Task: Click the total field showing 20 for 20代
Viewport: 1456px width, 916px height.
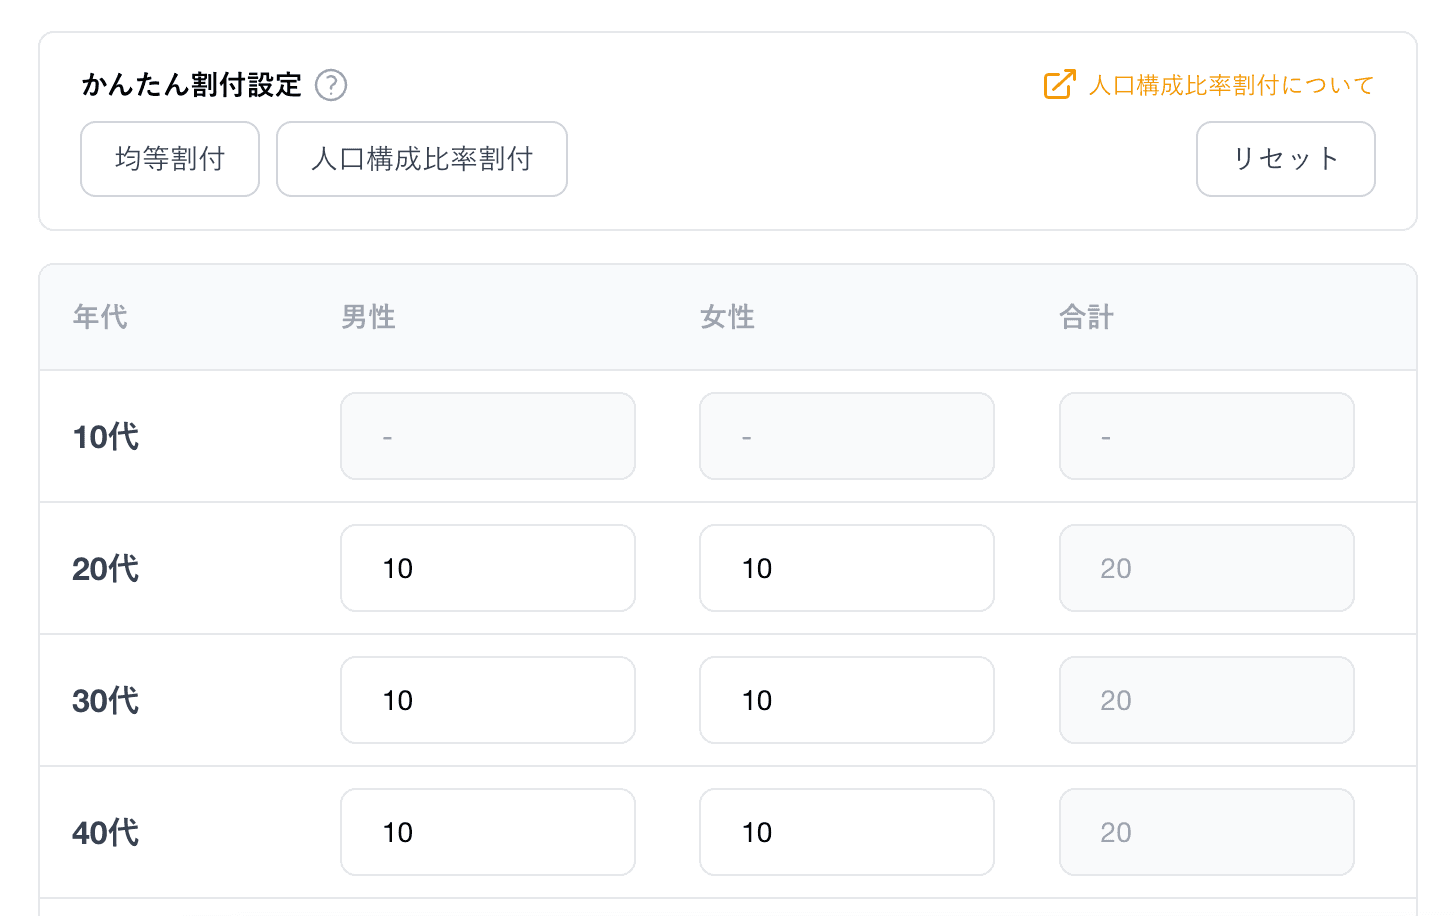Action: 1206,568
